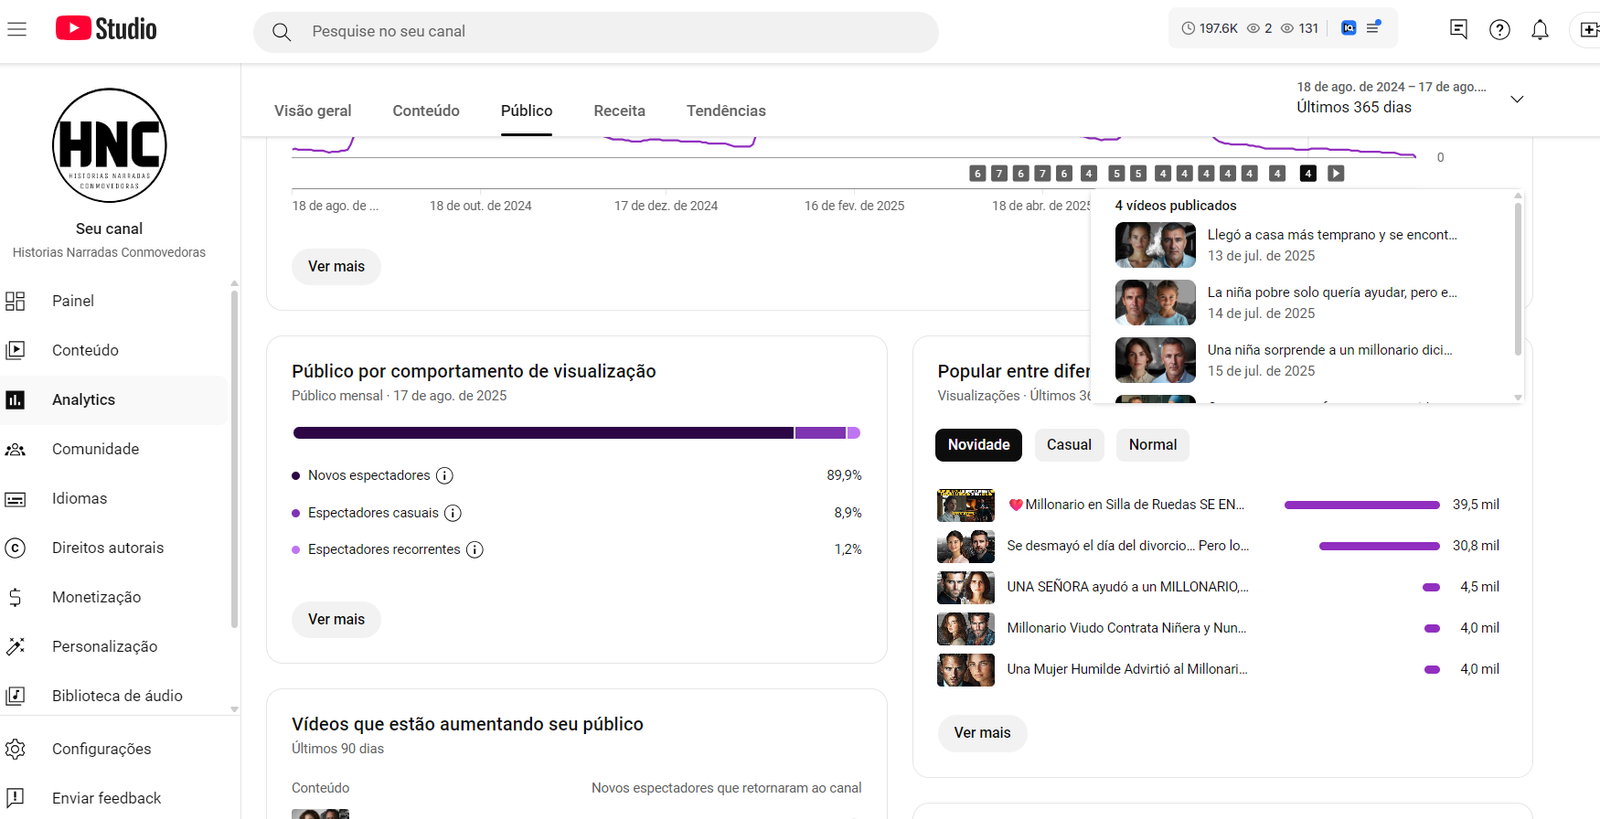Select the Casual filter chip

tap(1069, 445)
